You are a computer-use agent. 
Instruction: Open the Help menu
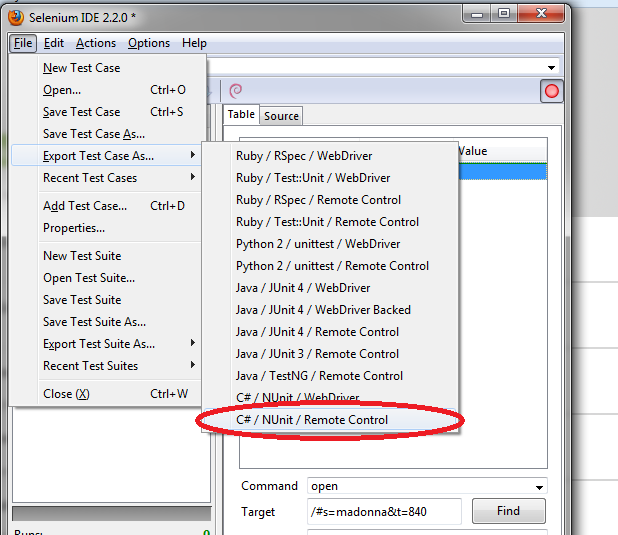click(194, 43)
